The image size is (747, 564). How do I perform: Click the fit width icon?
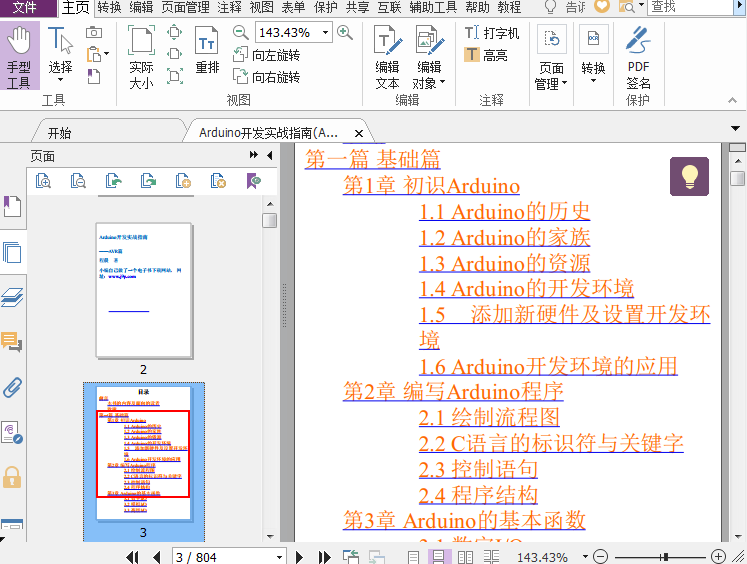[x=175, y=54]
